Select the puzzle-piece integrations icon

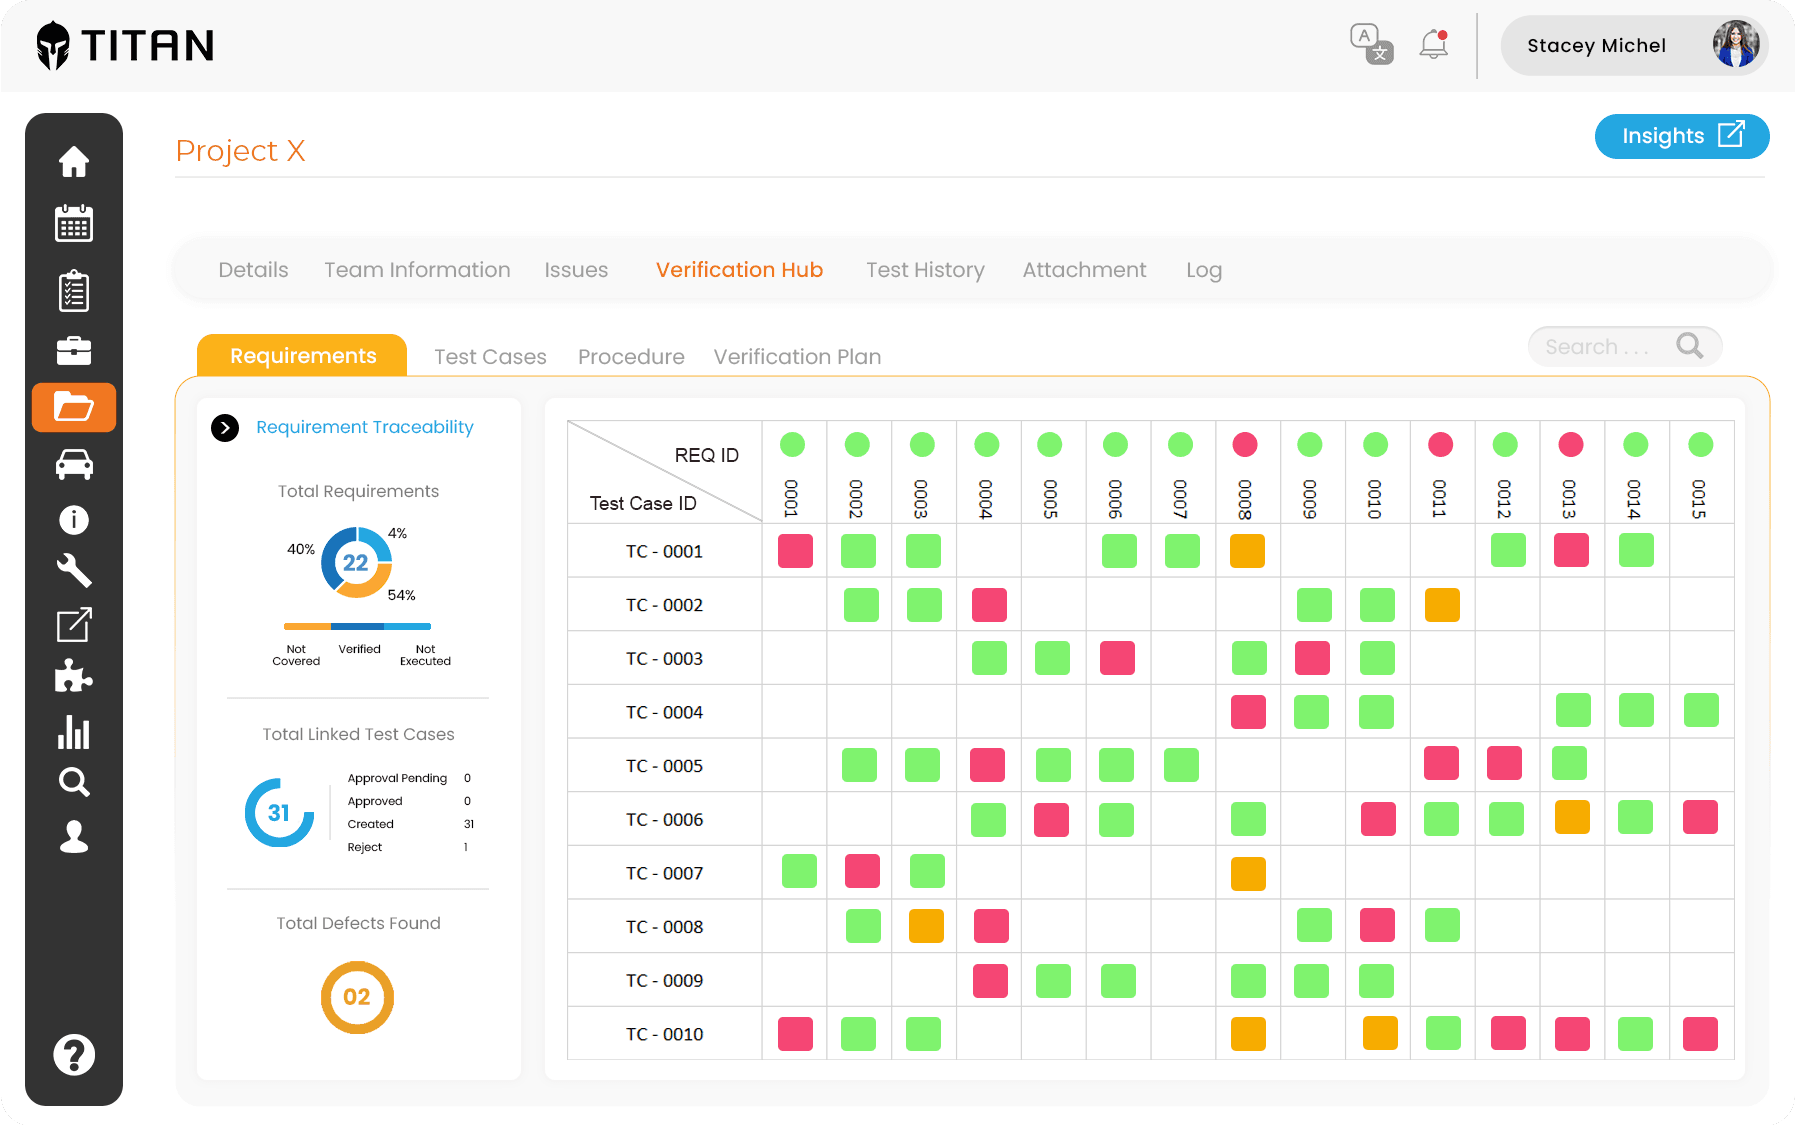point(74,678)
